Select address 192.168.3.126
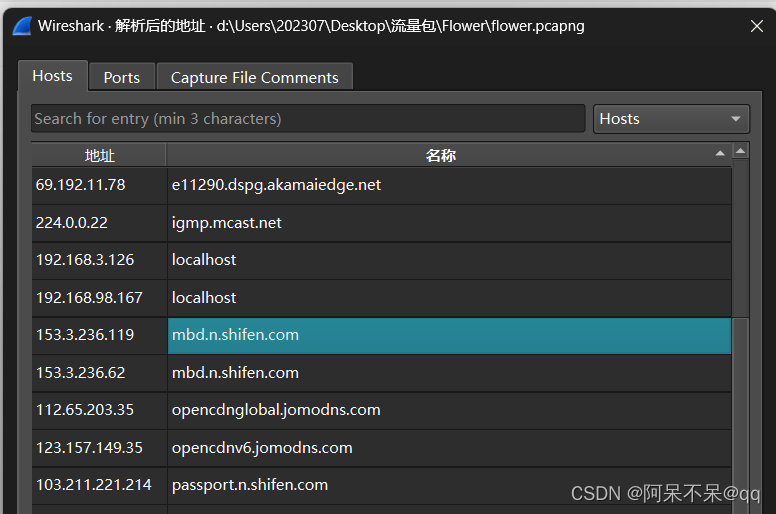 click(99, 260)
